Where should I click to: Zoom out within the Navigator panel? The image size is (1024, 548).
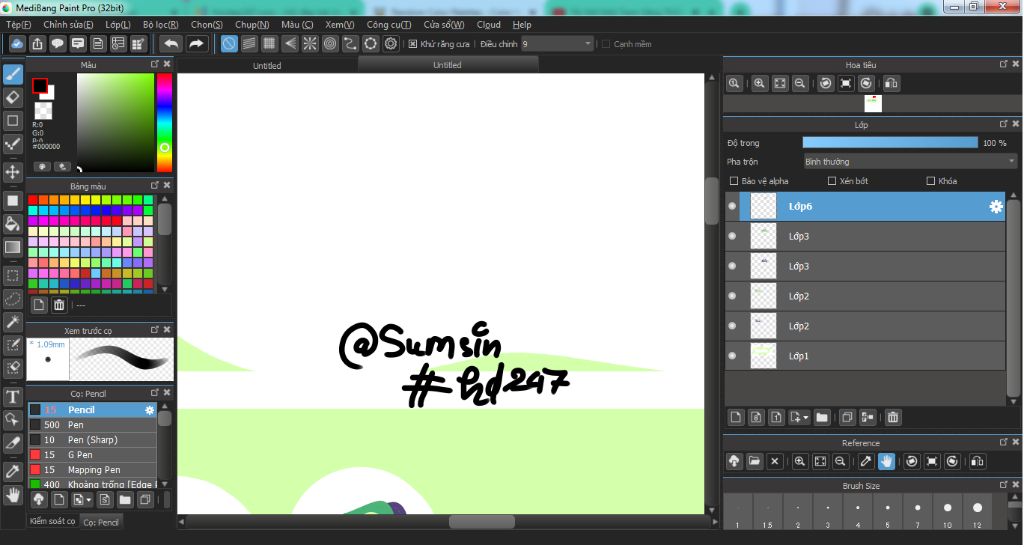tap(800, 84)
